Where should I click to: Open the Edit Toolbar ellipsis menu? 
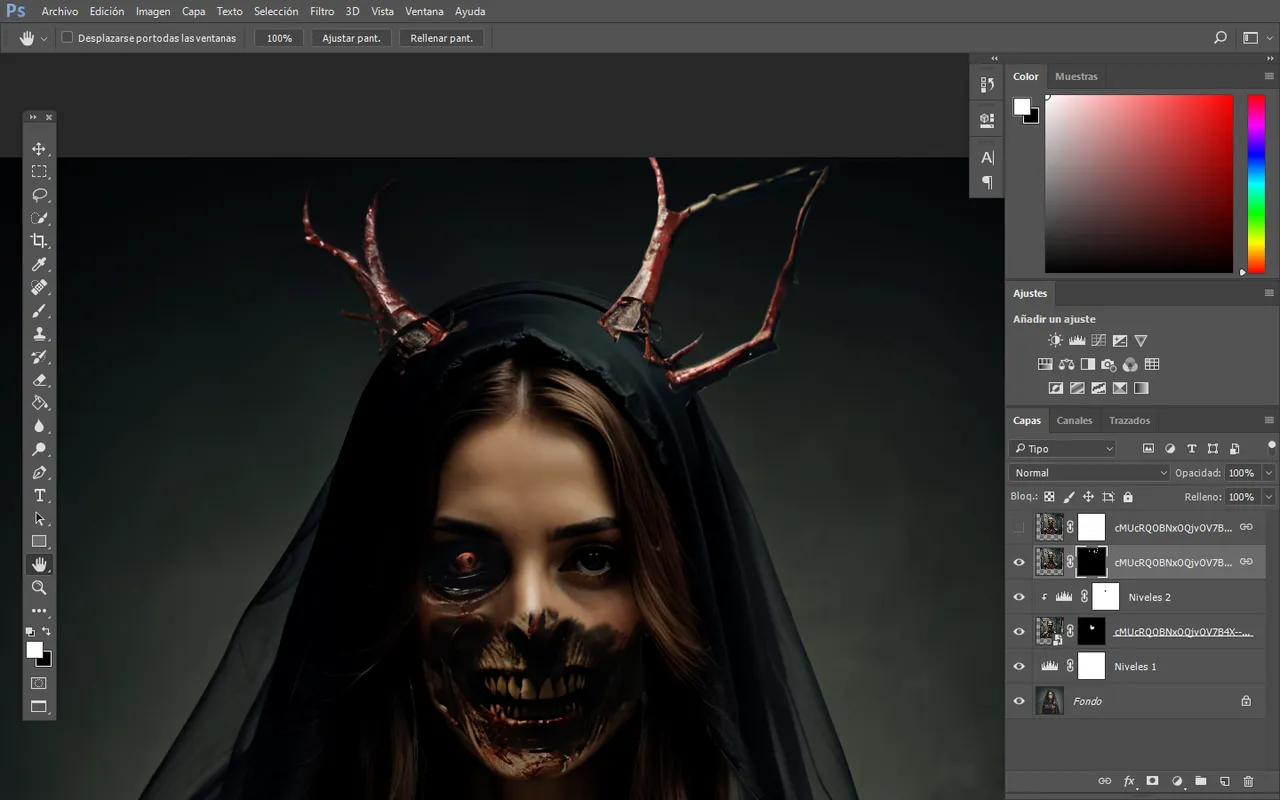point(39,610)
